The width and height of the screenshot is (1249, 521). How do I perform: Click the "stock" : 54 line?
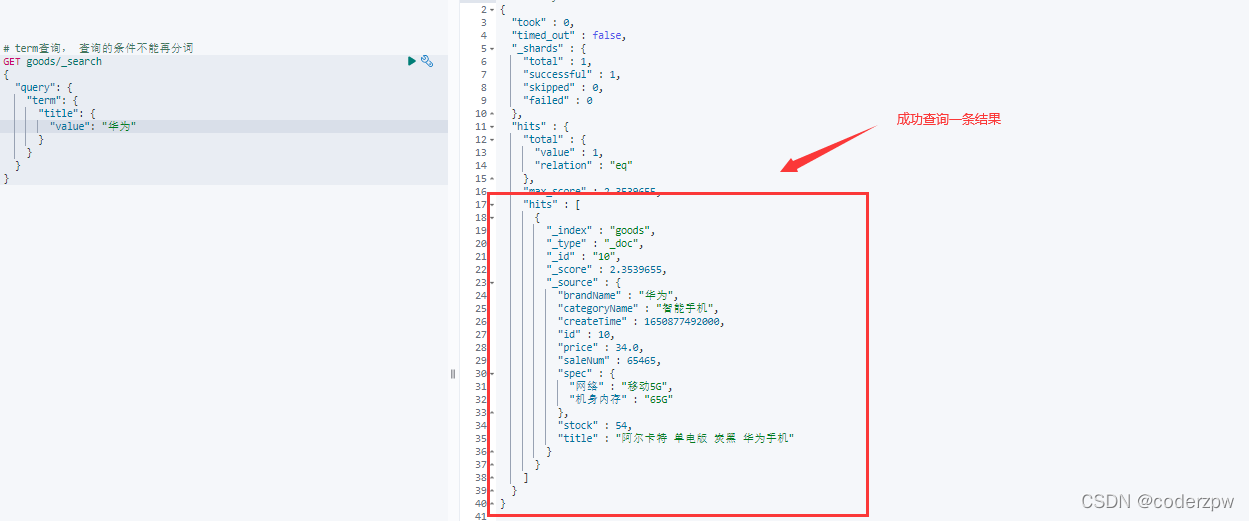[594, 425]
